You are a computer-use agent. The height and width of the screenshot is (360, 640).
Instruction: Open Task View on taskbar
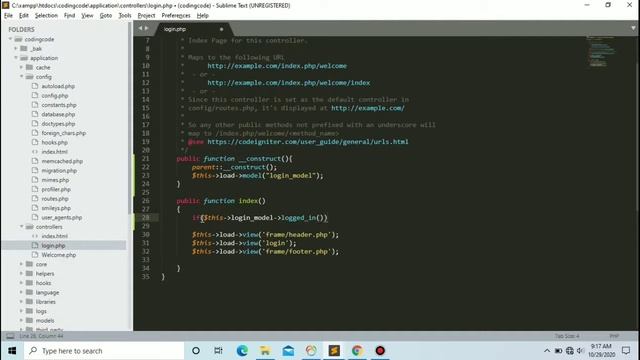point(218,351)
